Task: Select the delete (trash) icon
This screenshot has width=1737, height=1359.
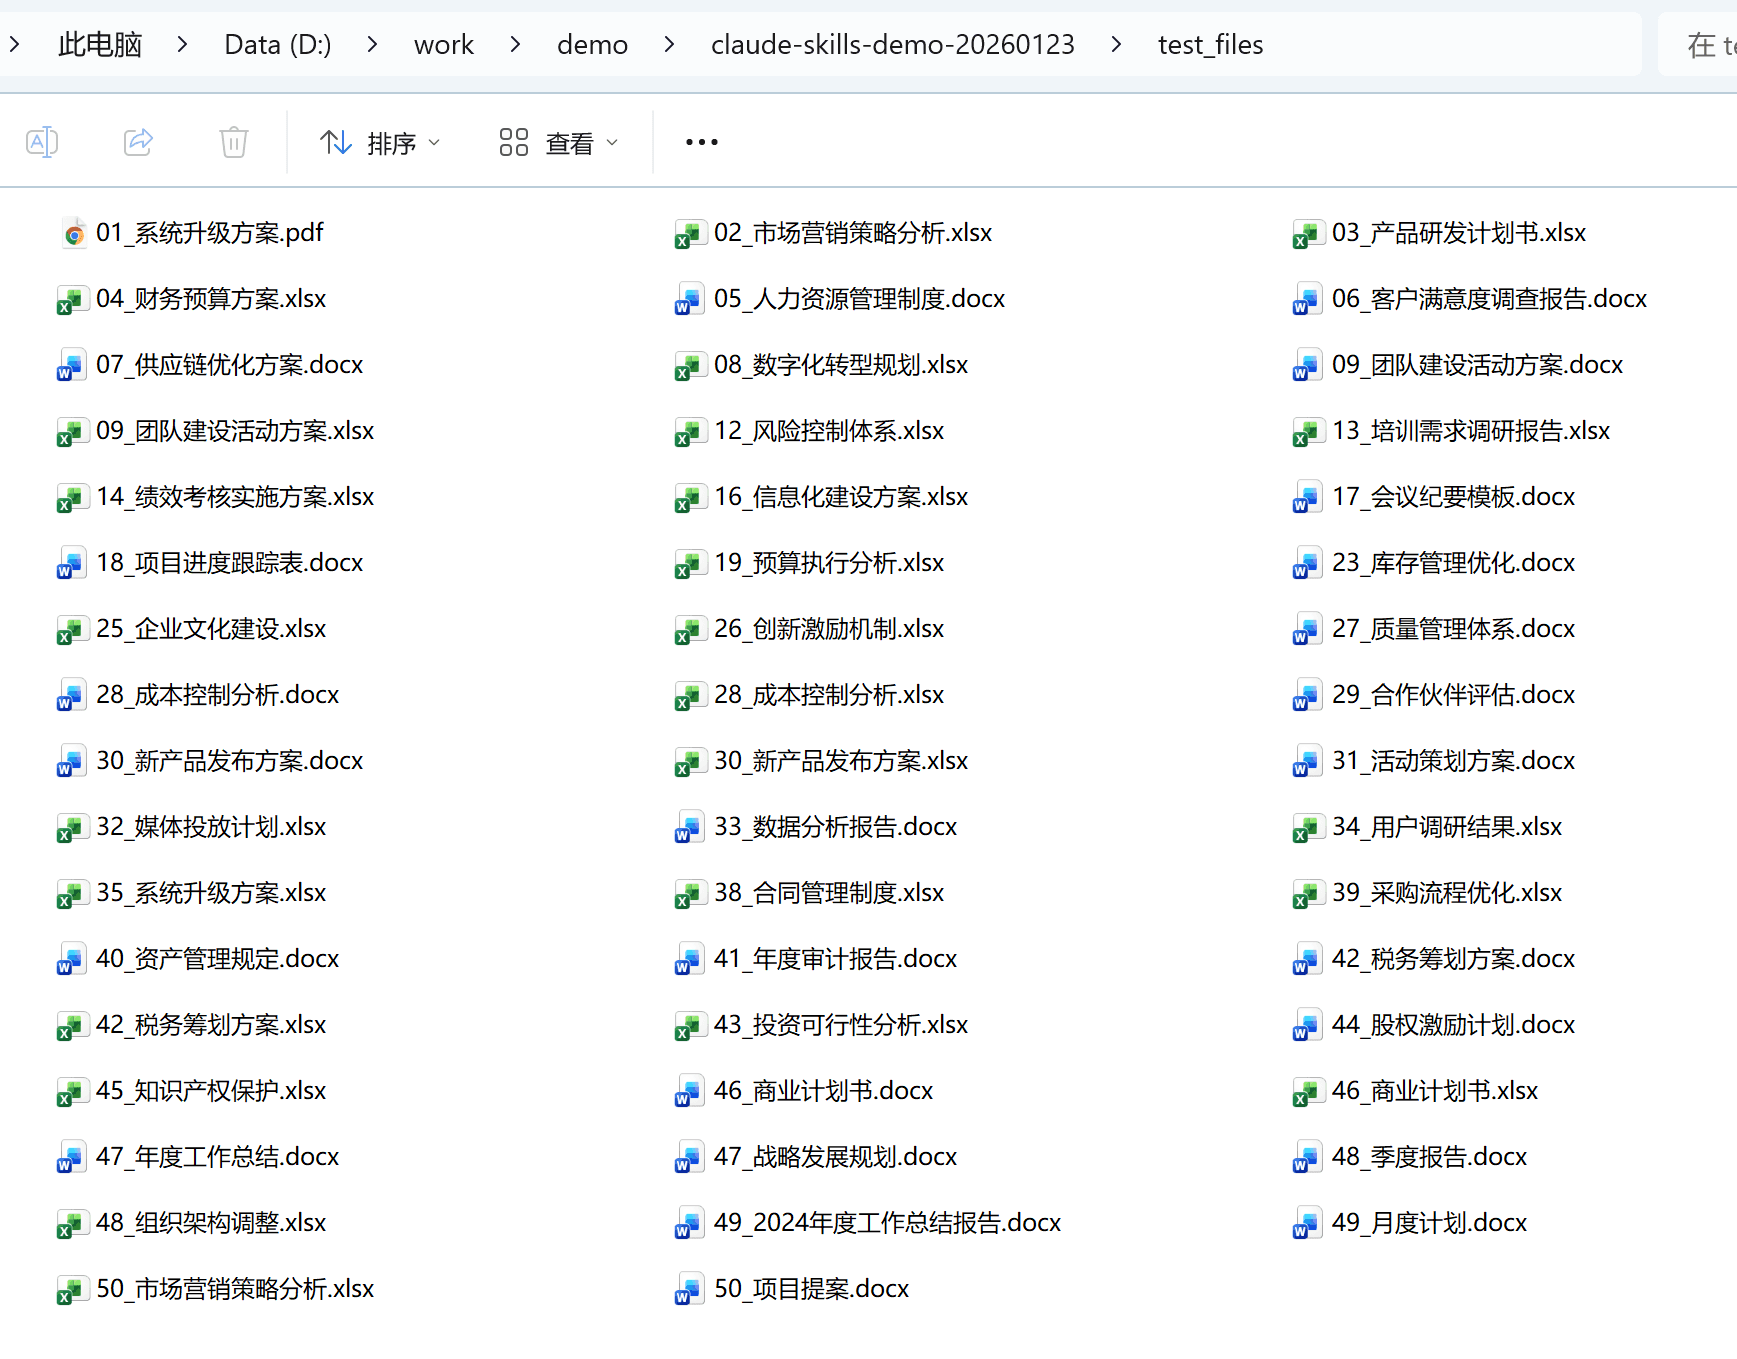Action: (233, 142)
